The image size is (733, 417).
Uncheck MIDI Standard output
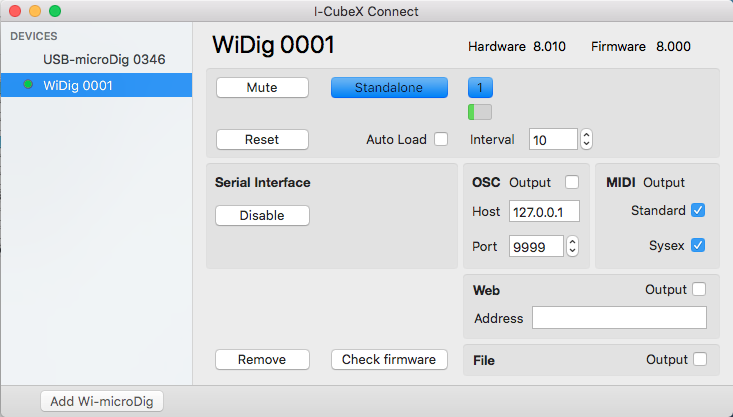[x=698, y=210]
